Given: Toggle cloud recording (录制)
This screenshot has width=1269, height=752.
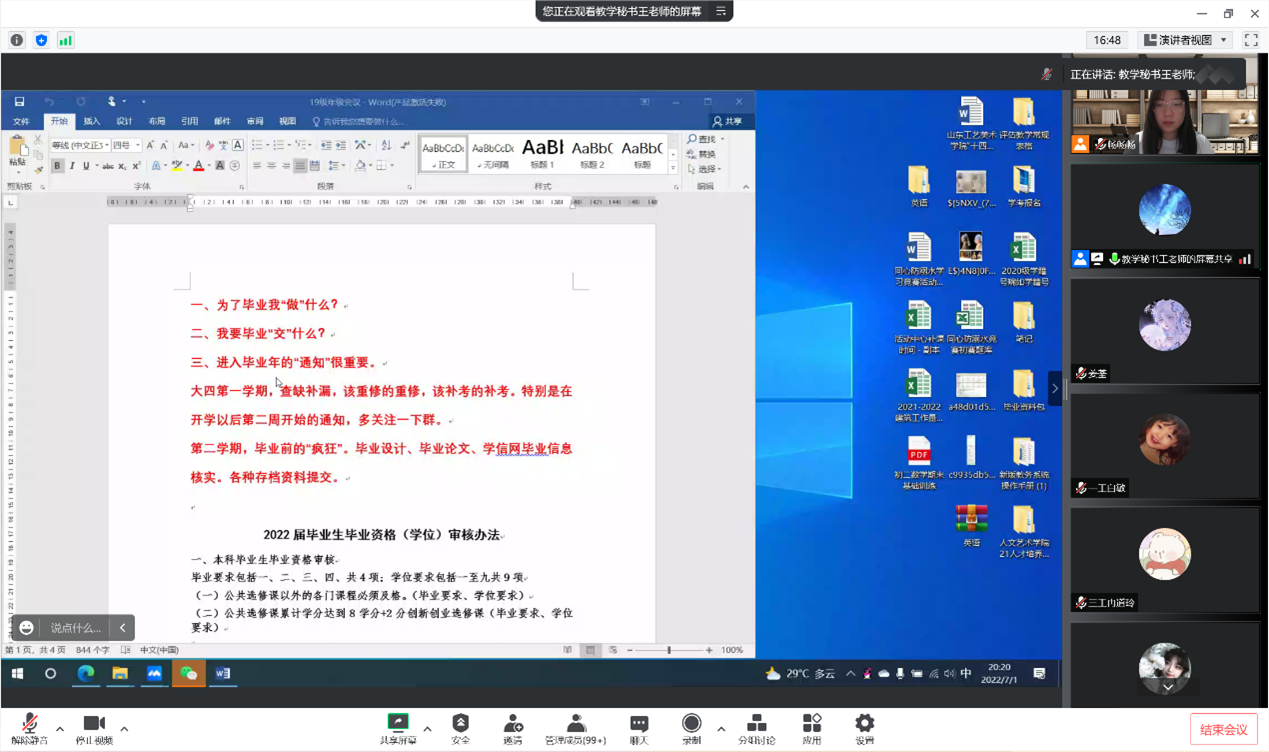Looking at the screenshot, I should point(691,727).
